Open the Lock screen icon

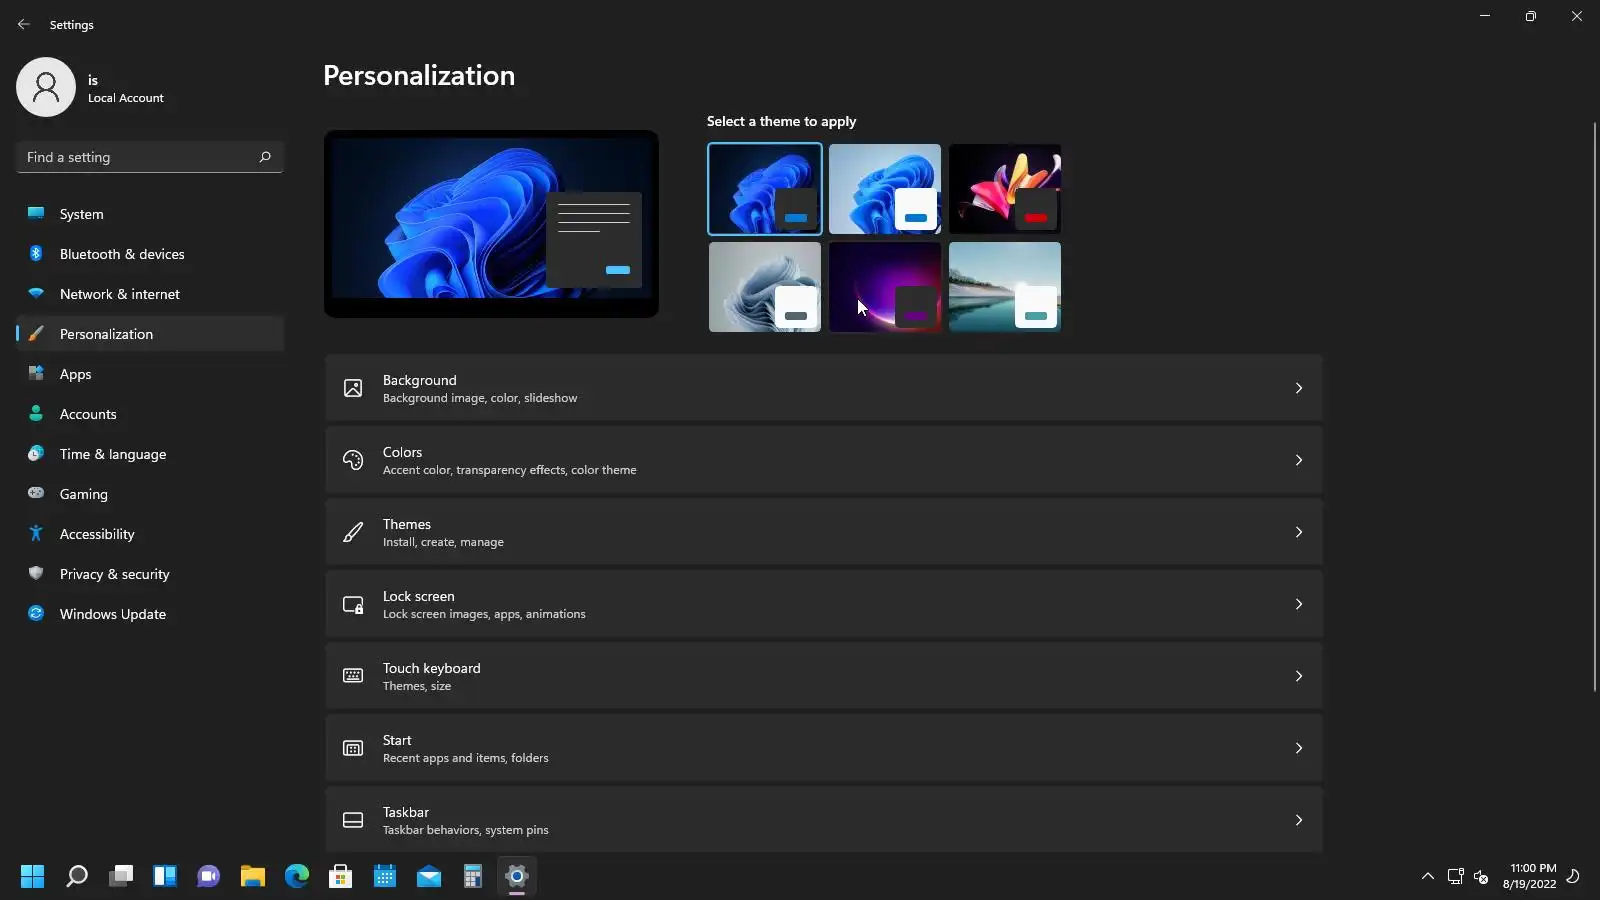tap(353, 604)
